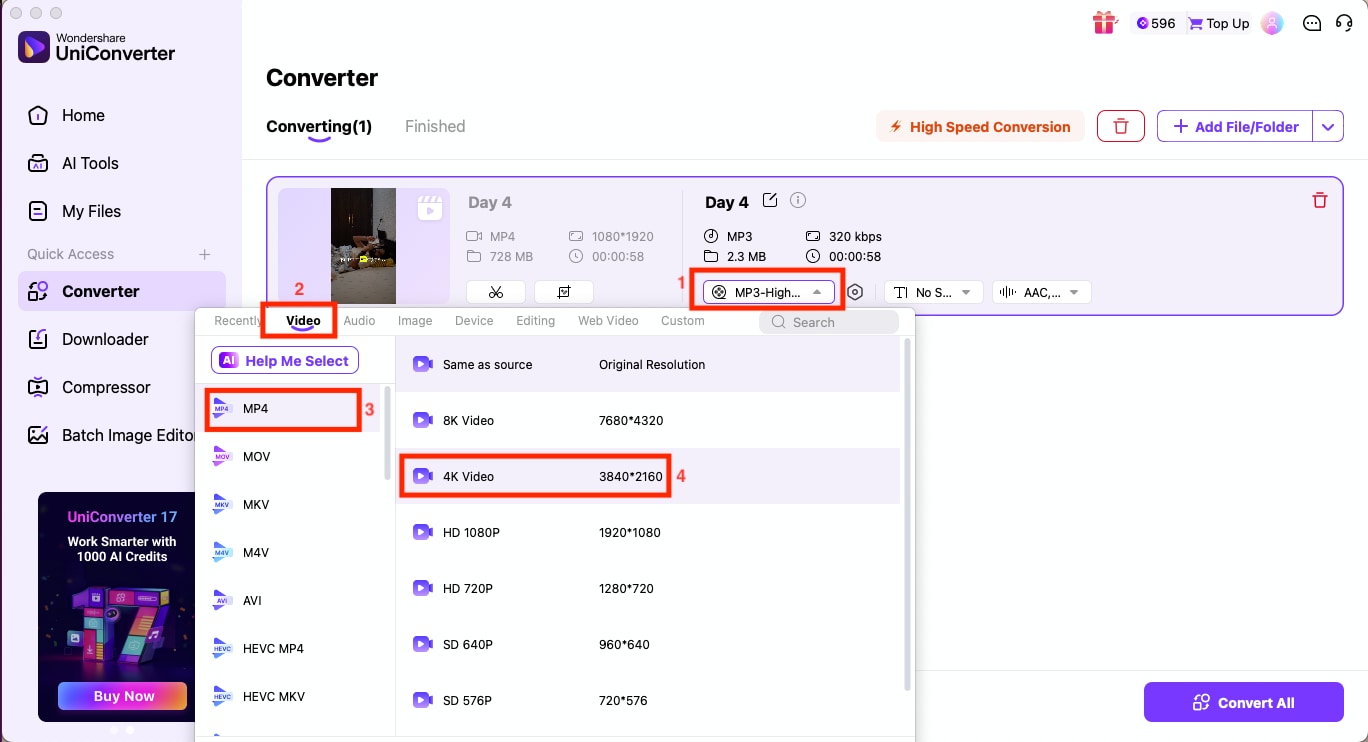1368x742 pixels.
Task: Trim the Day 4 video with scissors
Action: 495,292
